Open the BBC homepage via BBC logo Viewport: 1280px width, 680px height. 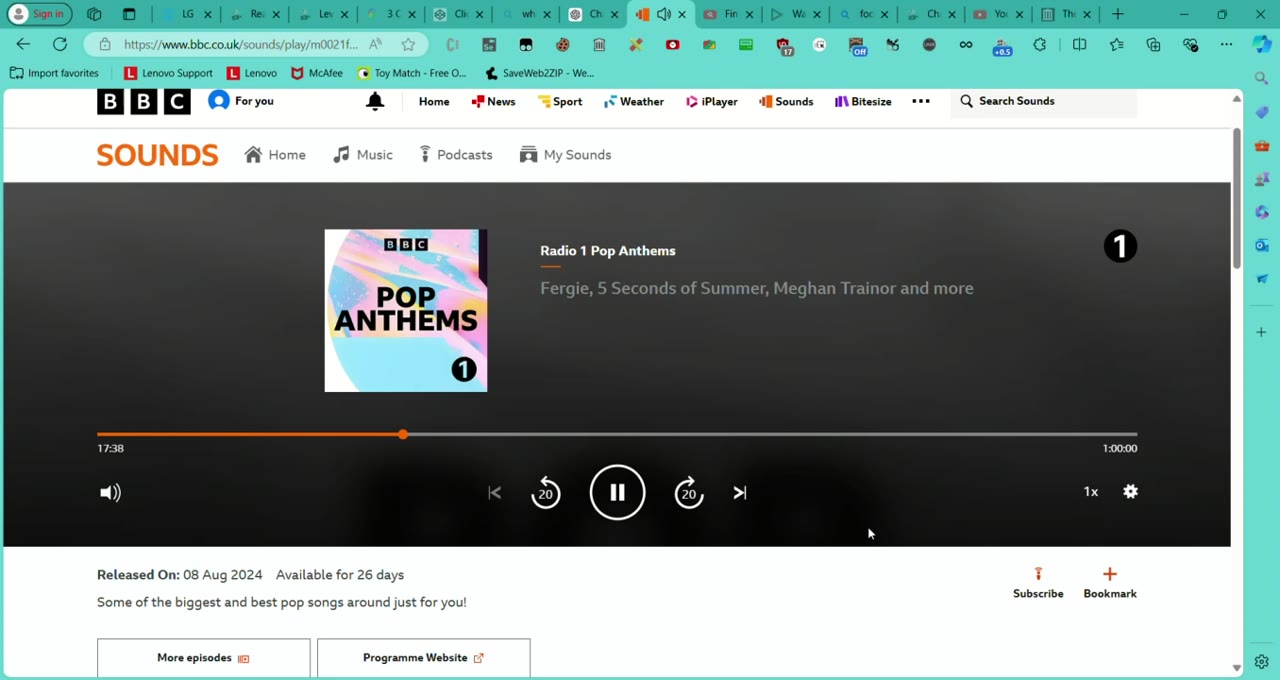[144, 101]
